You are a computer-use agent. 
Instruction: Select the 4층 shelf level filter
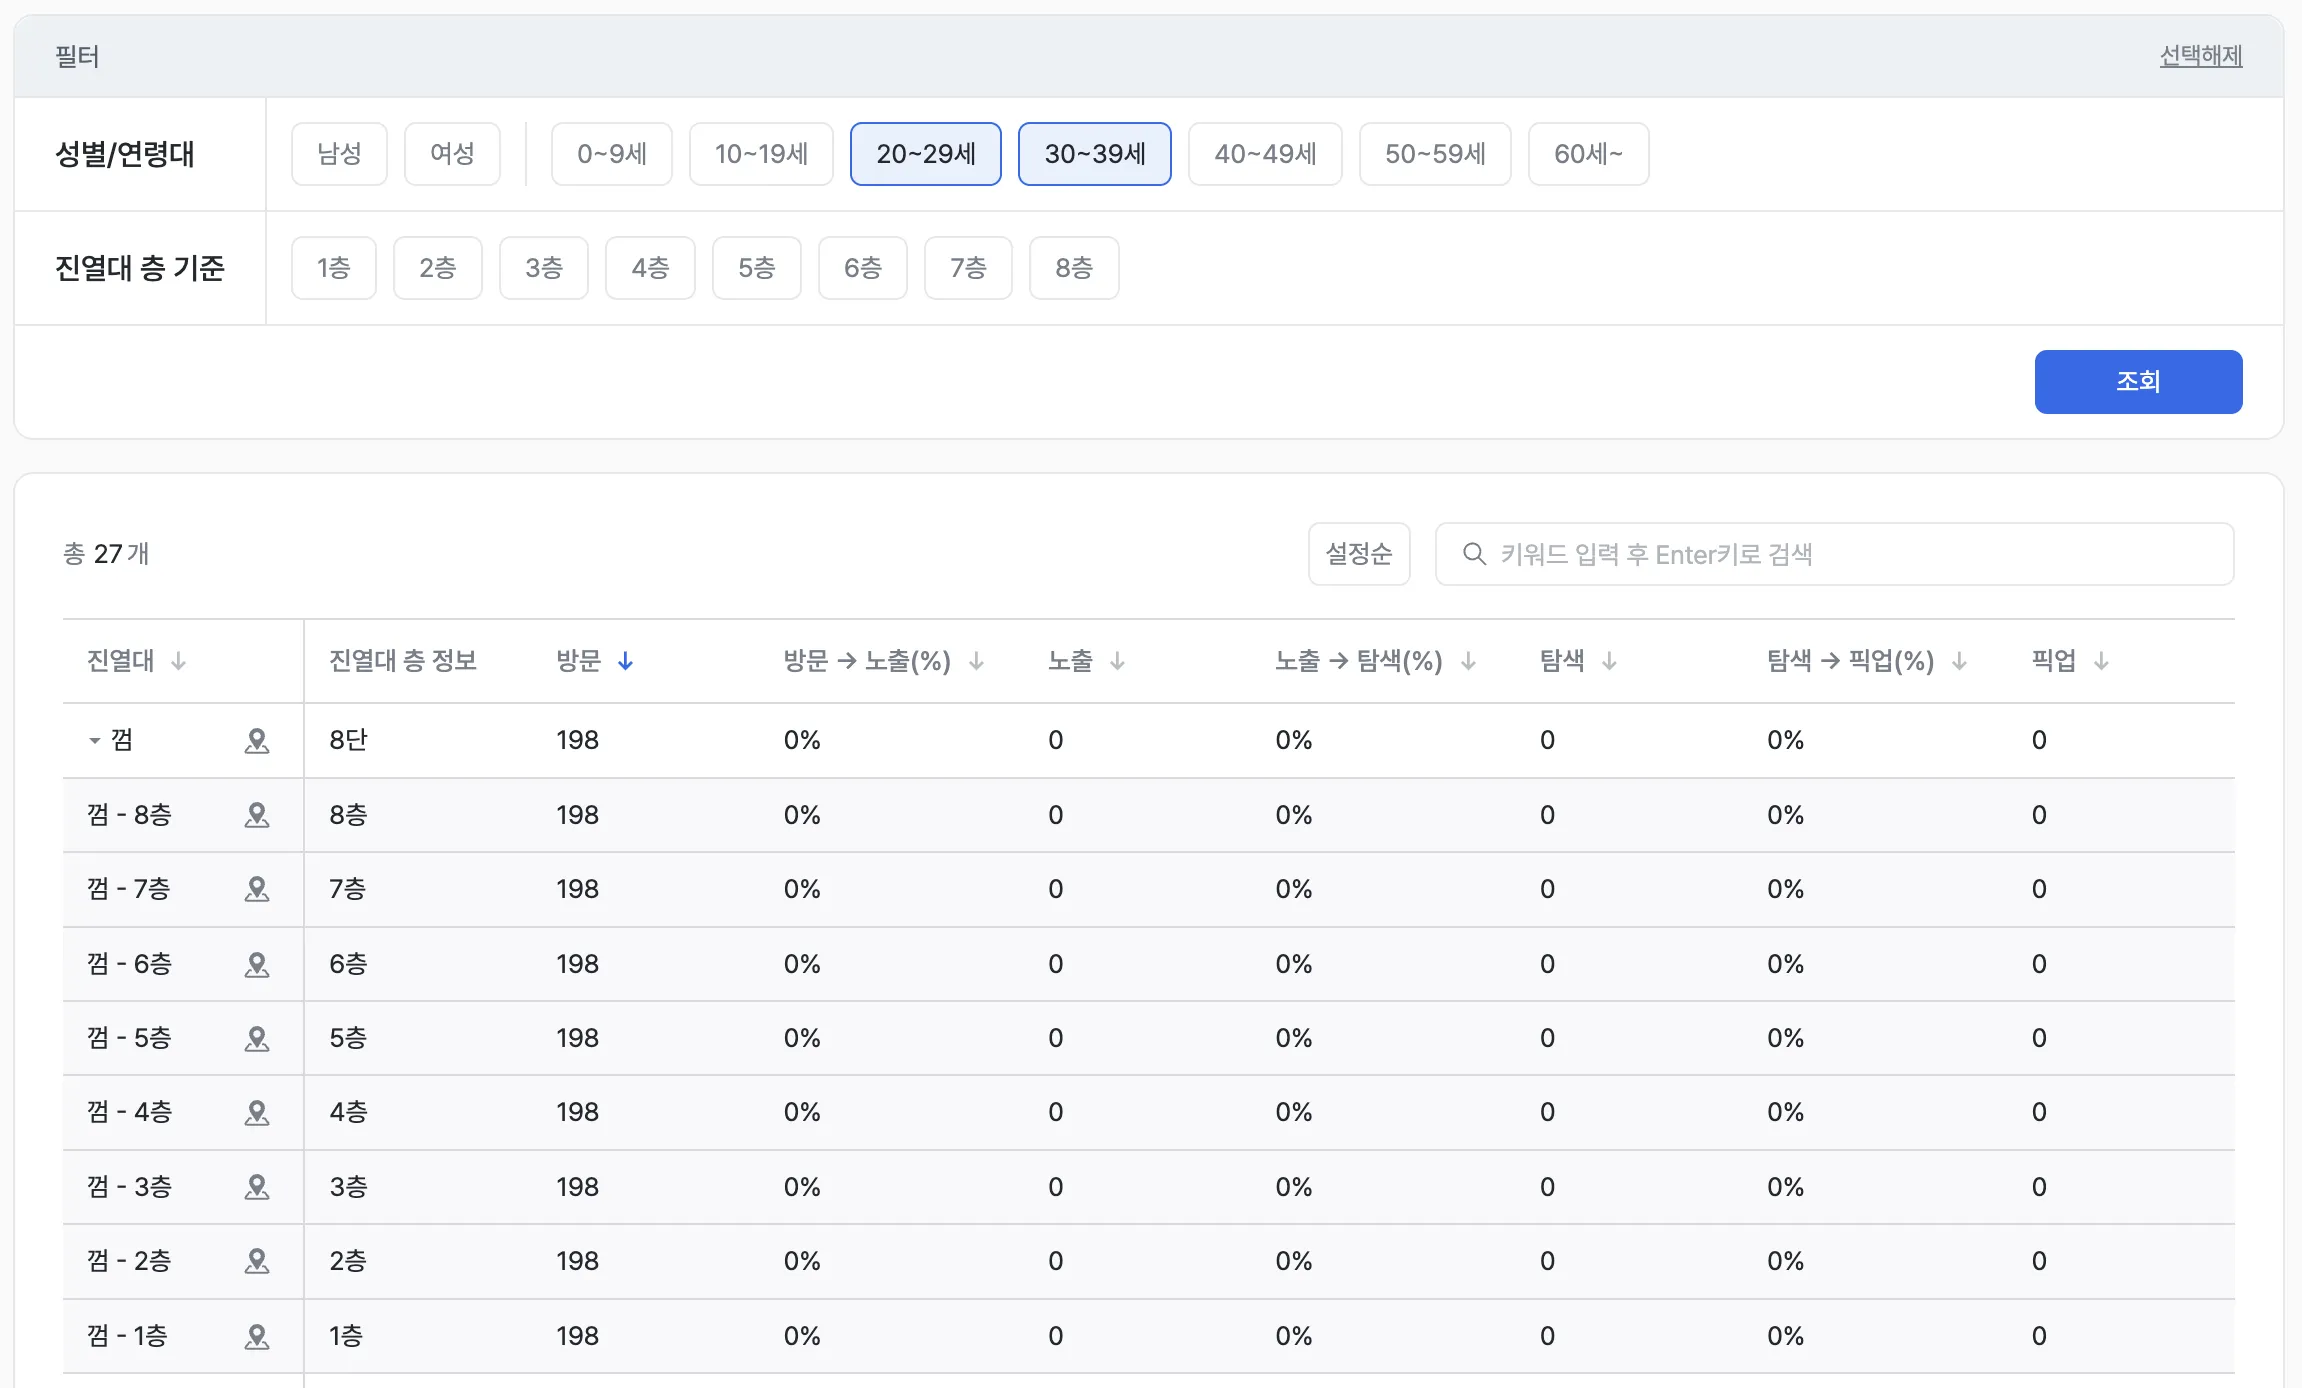[x=650, y=268]
